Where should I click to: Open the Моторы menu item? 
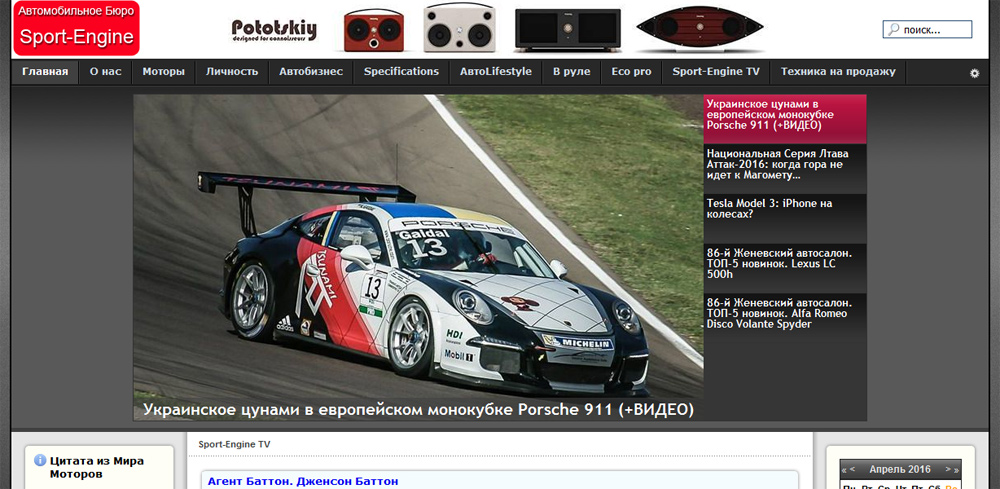164,71
